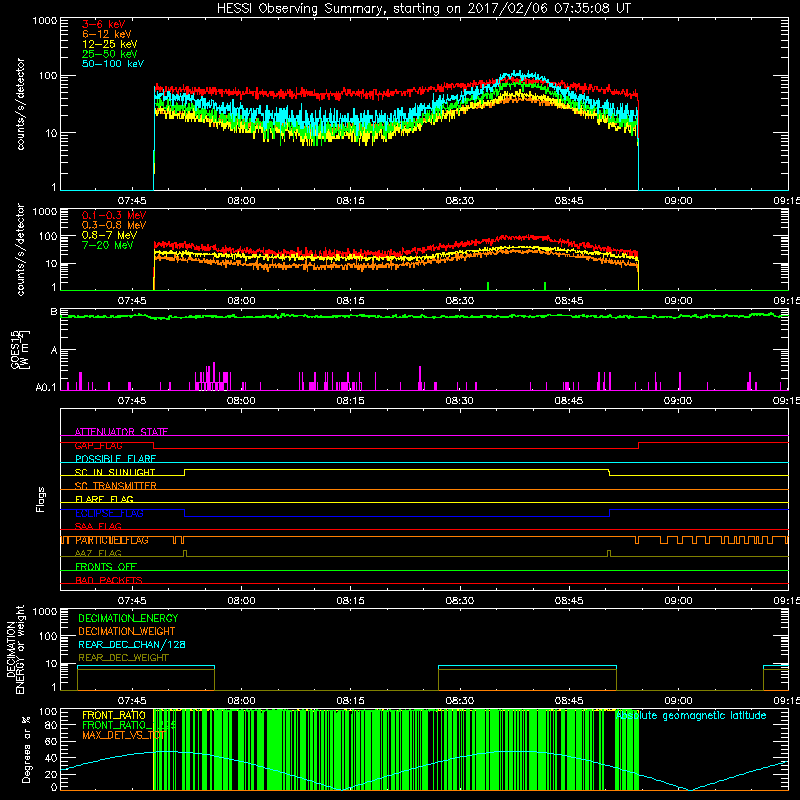Select the MAX_DET_VS_TOT legend label
Image resolution: width=800 pixels, height=800 pixels.
(x=123, y=735)
